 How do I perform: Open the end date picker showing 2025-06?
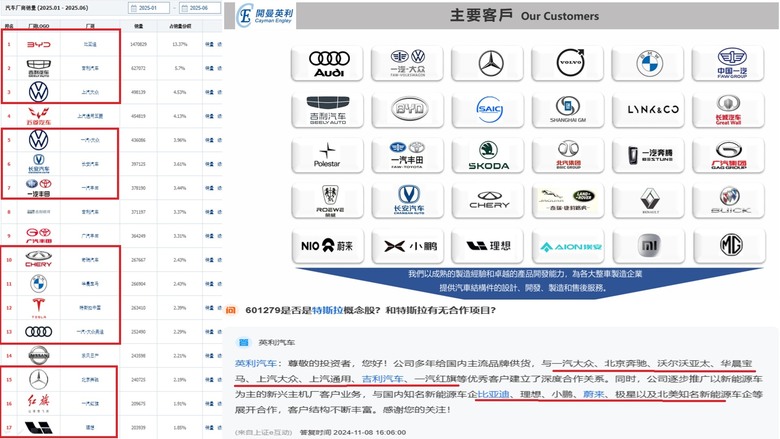click(x=200, y=8)
